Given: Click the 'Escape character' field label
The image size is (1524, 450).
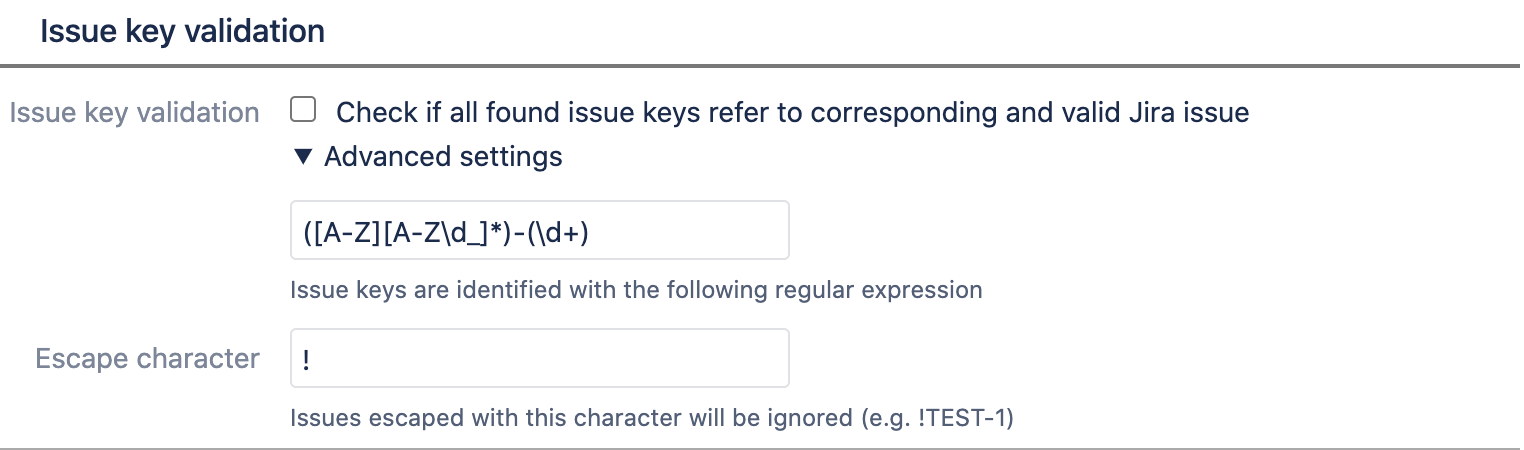Looking at the screenshot, I should [148, 358].
